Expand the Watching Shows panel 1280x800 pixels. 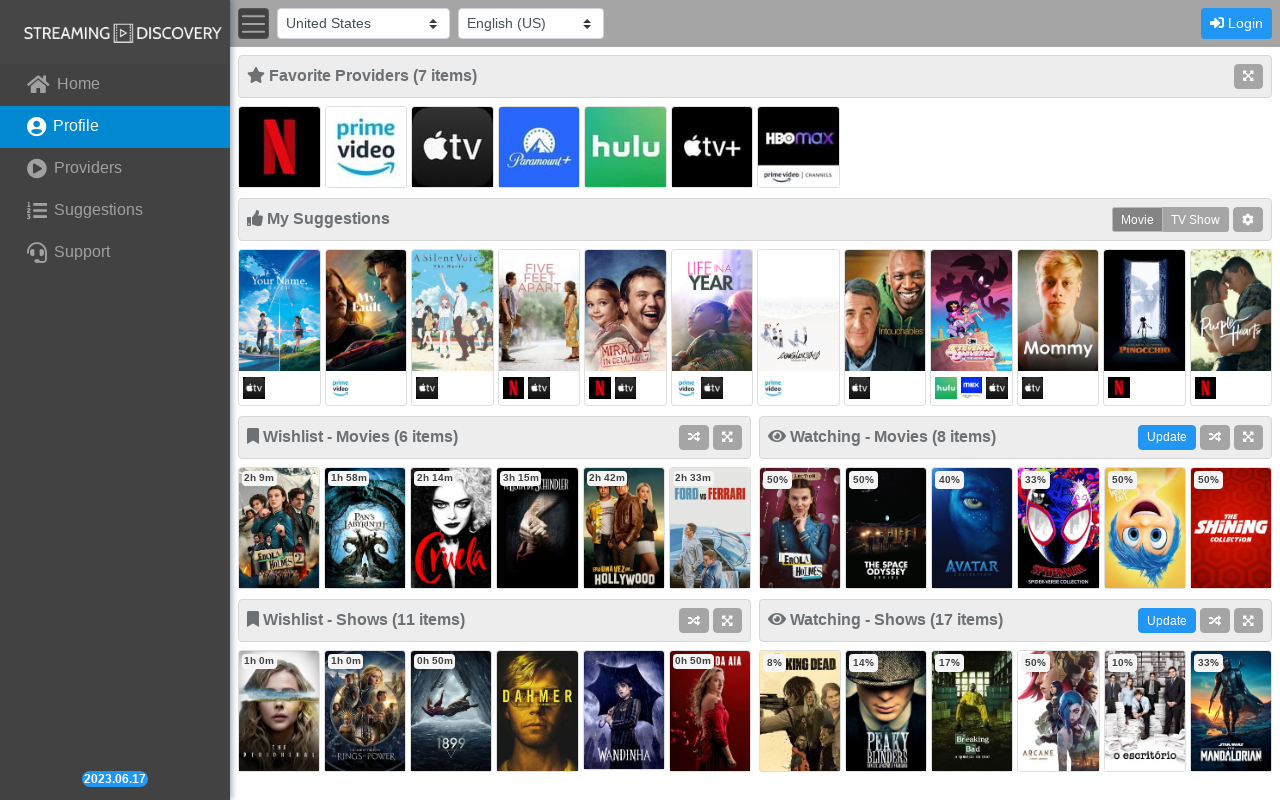[x=1248, y=620]
